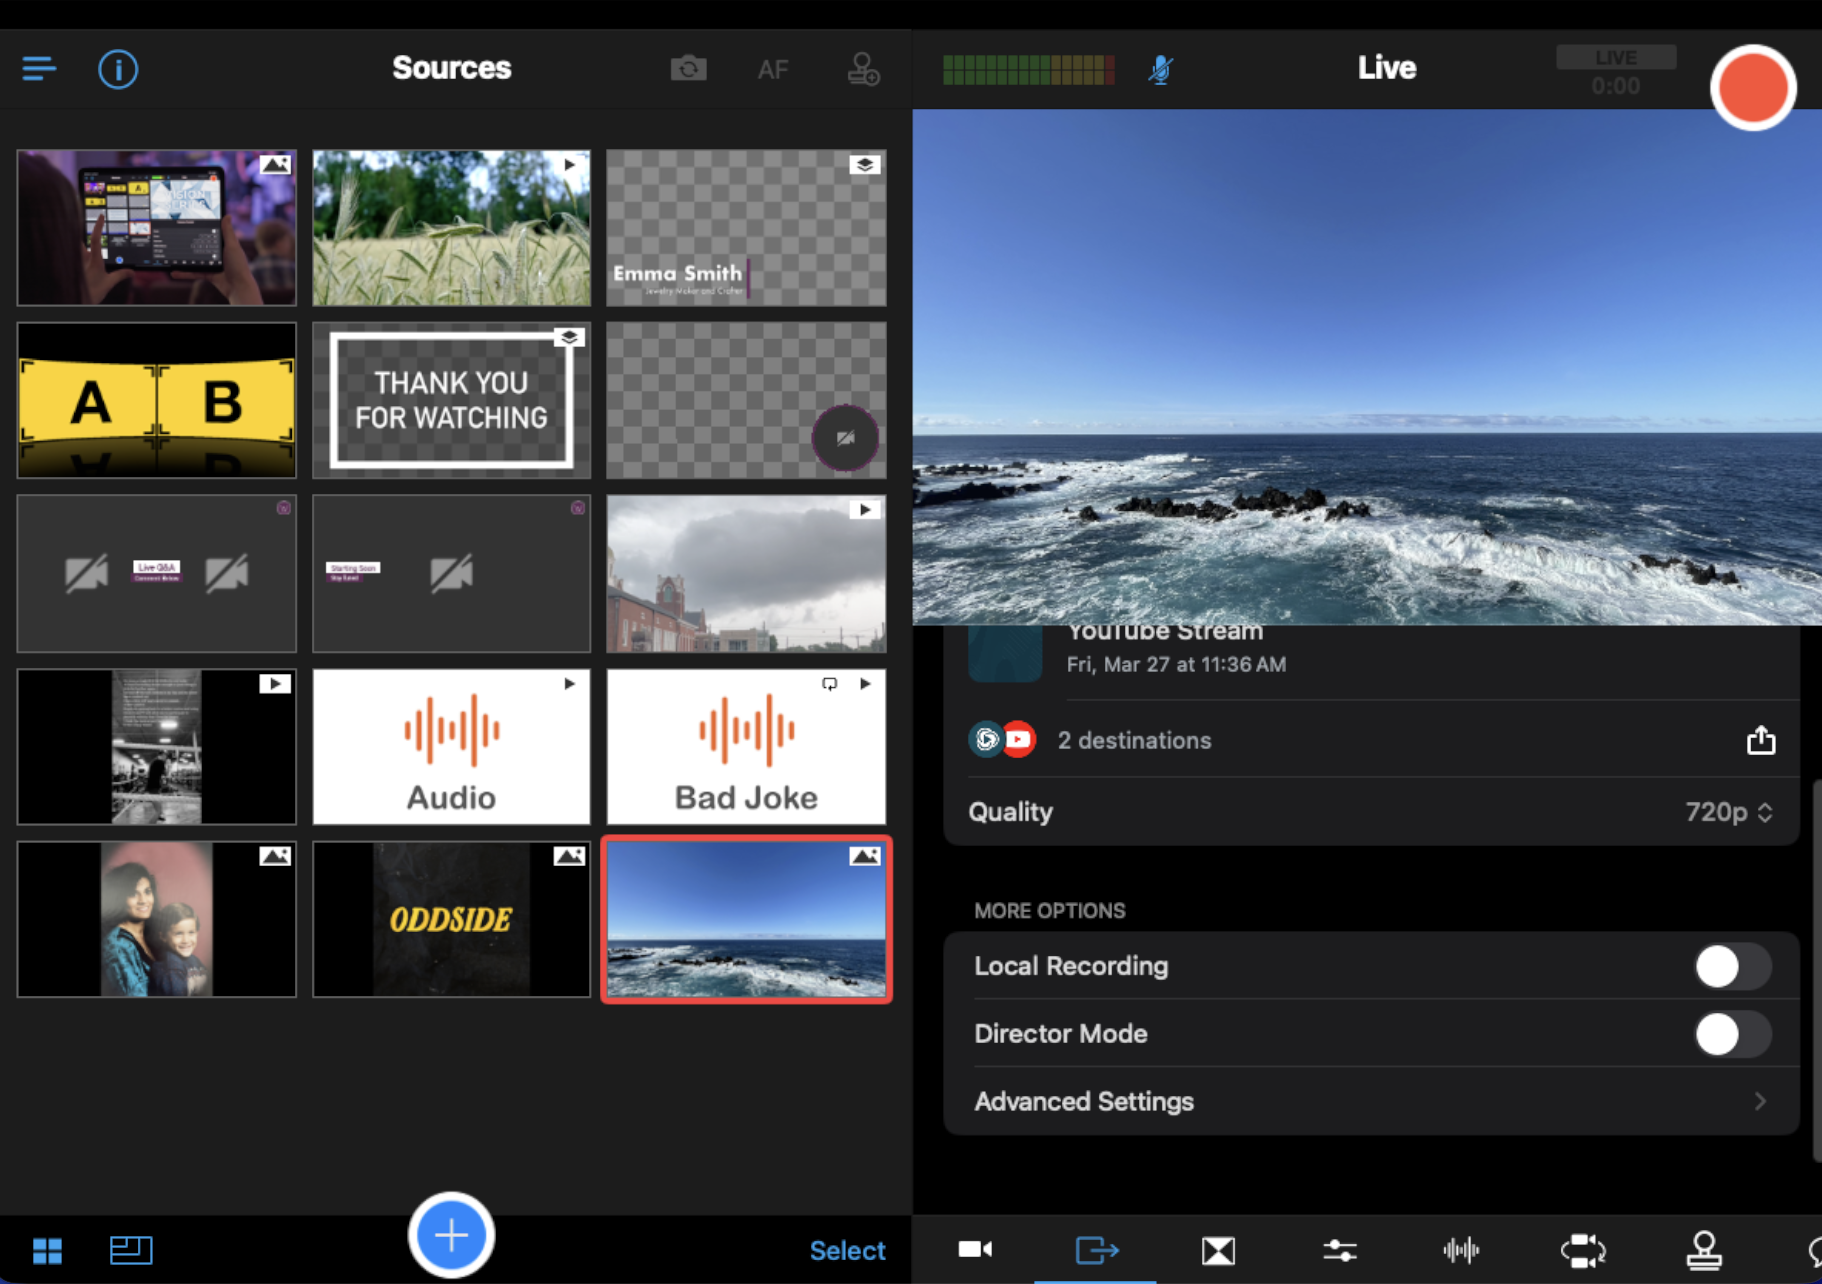
Task: Switch to grid view of sources
Action: 47,1250
